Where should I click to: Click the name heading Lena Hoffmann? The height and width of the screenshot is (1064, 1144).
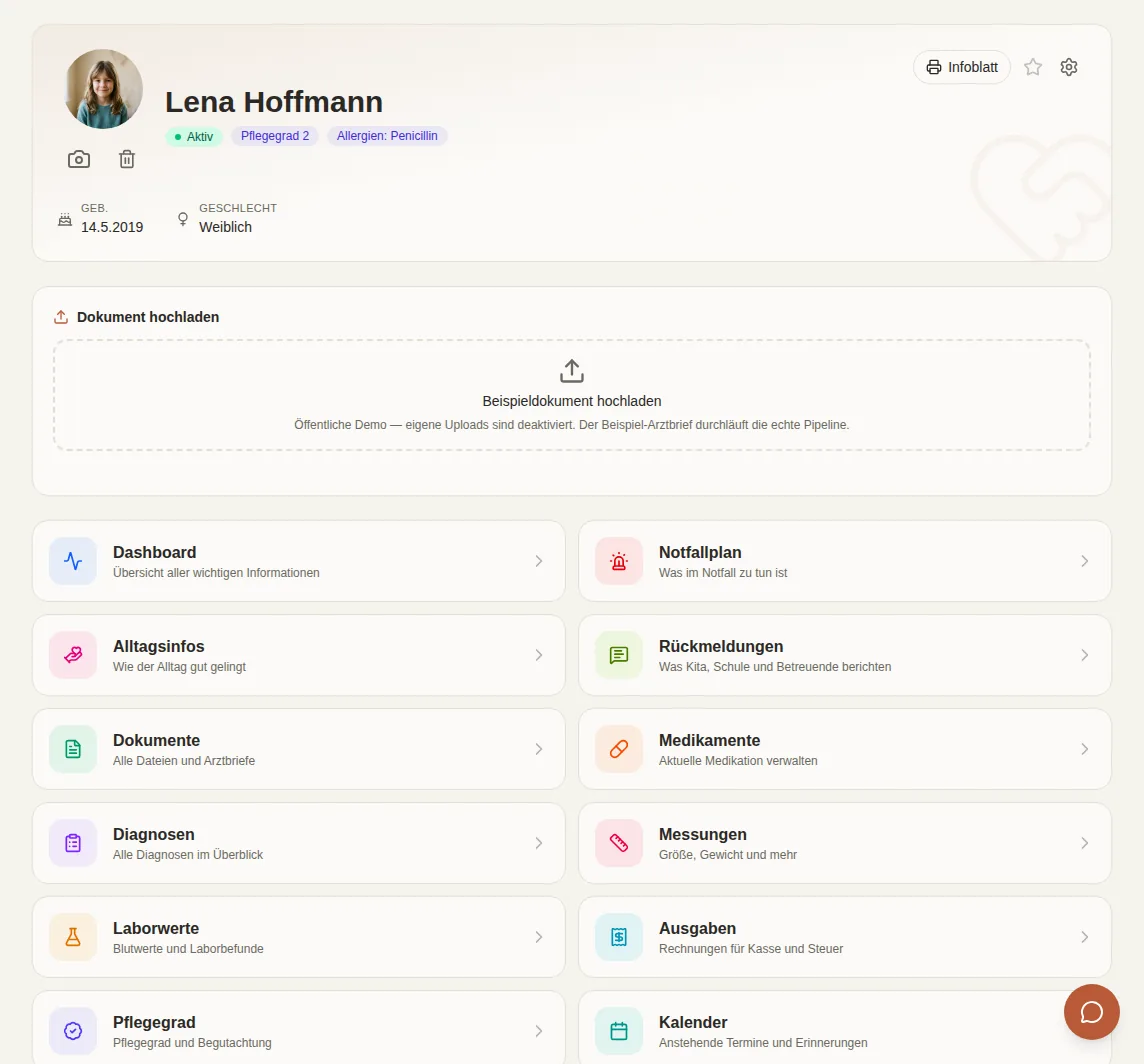[x=274, y=102]
